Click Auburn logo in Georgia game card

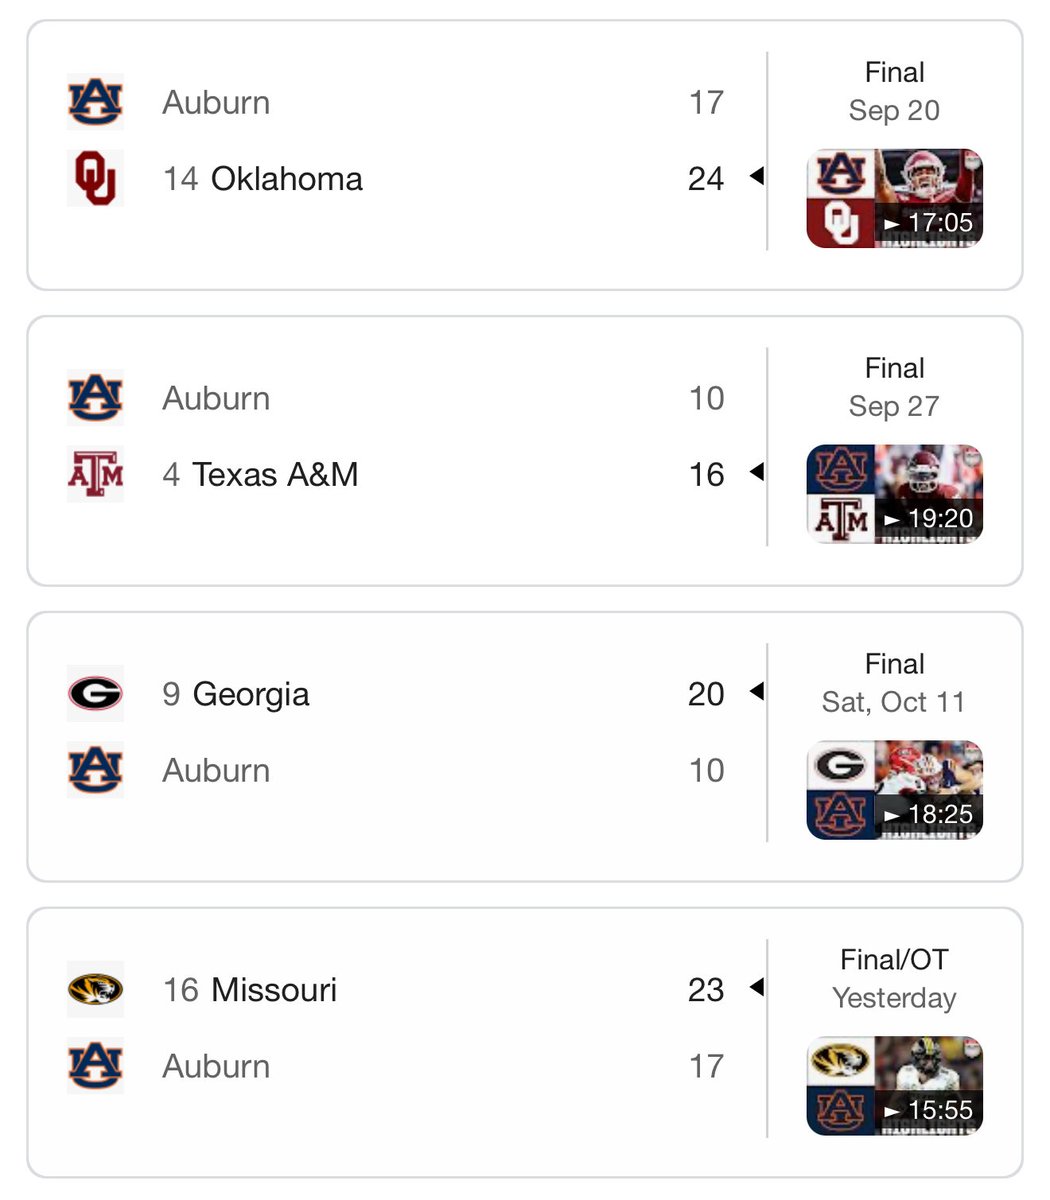tap(95, 770)
